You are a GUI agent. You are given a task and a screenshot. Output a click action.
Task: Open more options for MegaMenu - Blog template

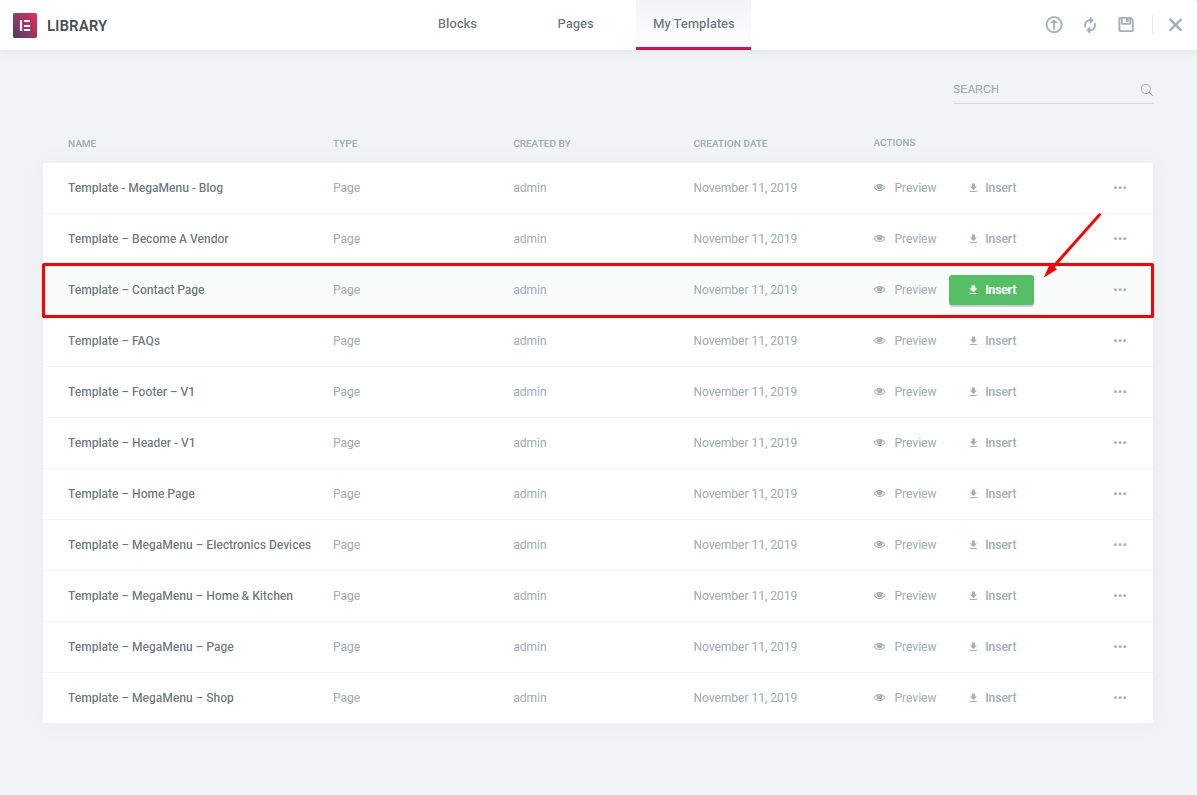1120,188
